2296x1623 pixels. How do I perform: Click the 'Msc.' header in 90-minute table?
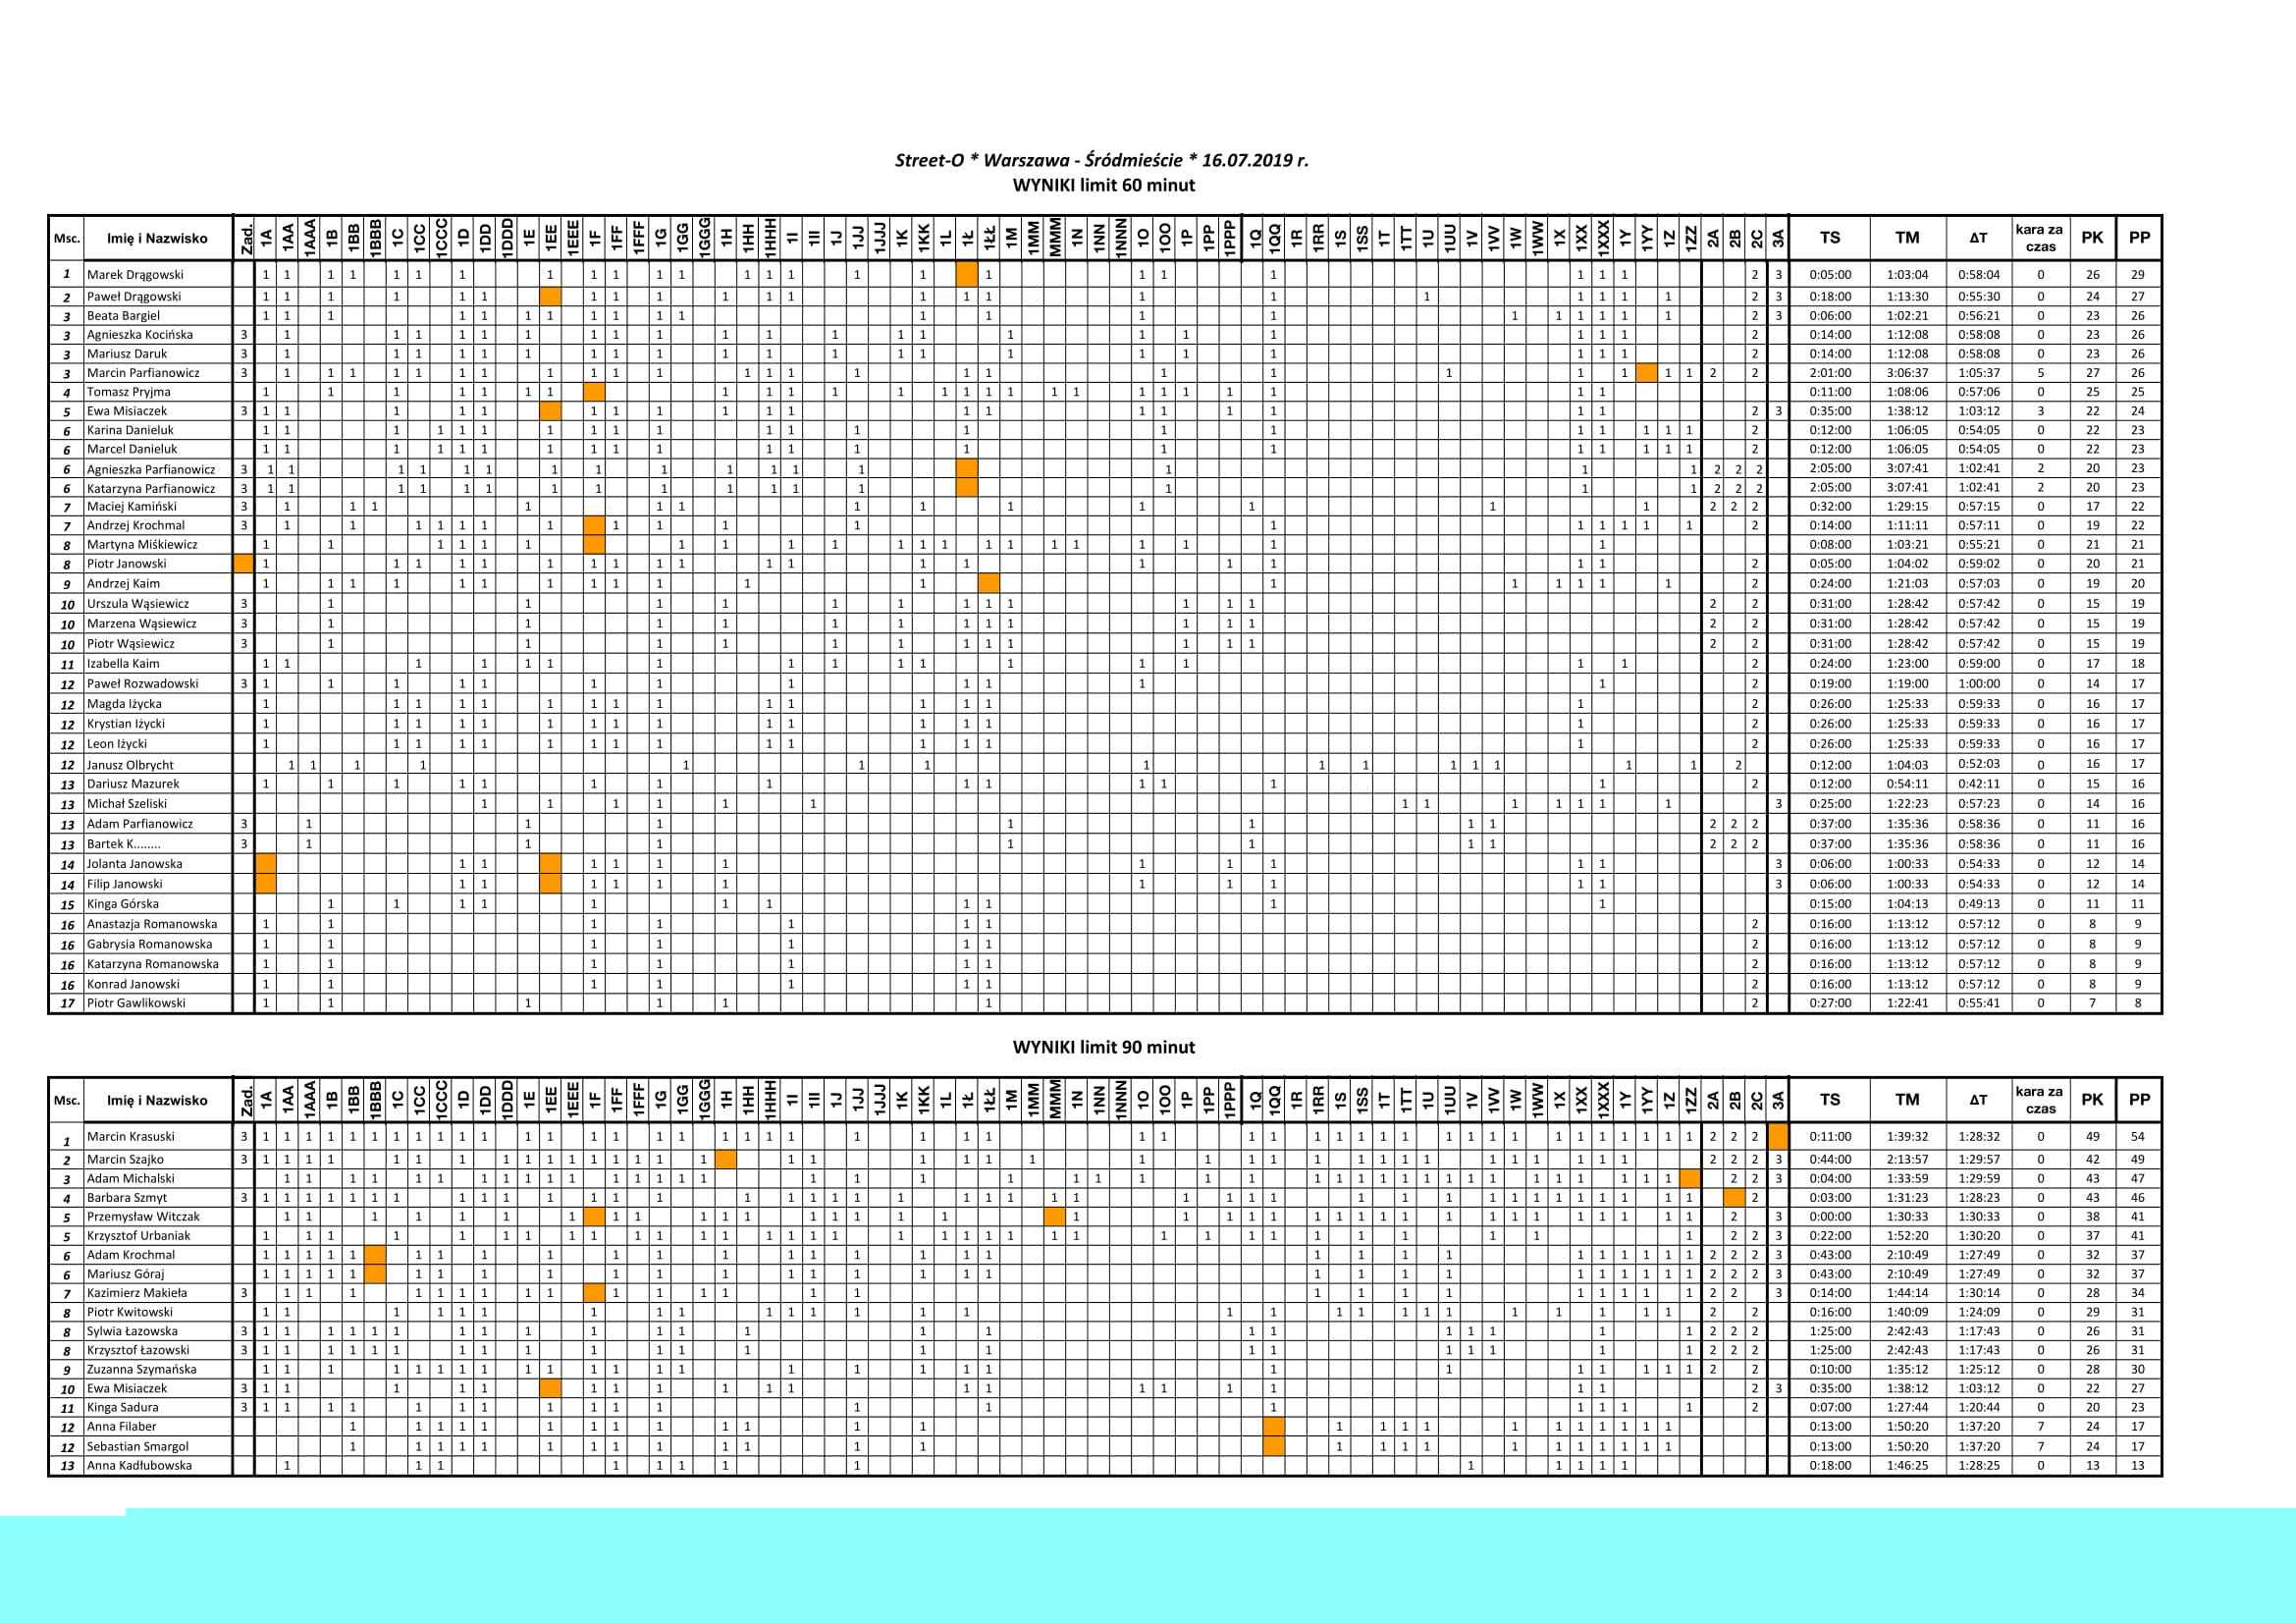(x=67, y=1100)
